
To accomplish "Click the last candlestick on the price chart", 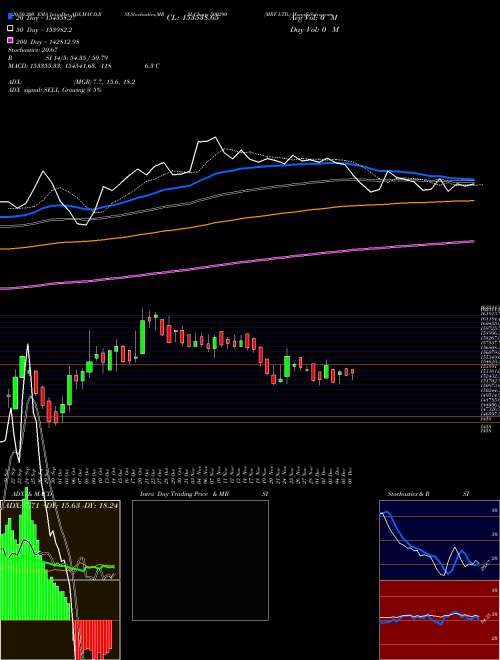I will click(x=352, y=373).
